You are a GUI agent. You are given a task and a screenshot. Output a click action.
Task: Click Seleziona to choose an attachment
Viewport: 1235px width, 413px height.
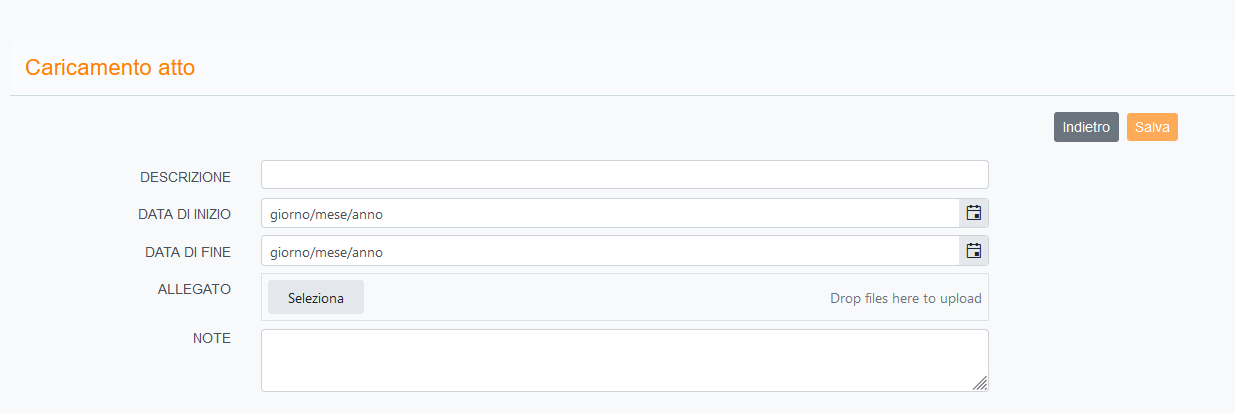pos(316,298)
